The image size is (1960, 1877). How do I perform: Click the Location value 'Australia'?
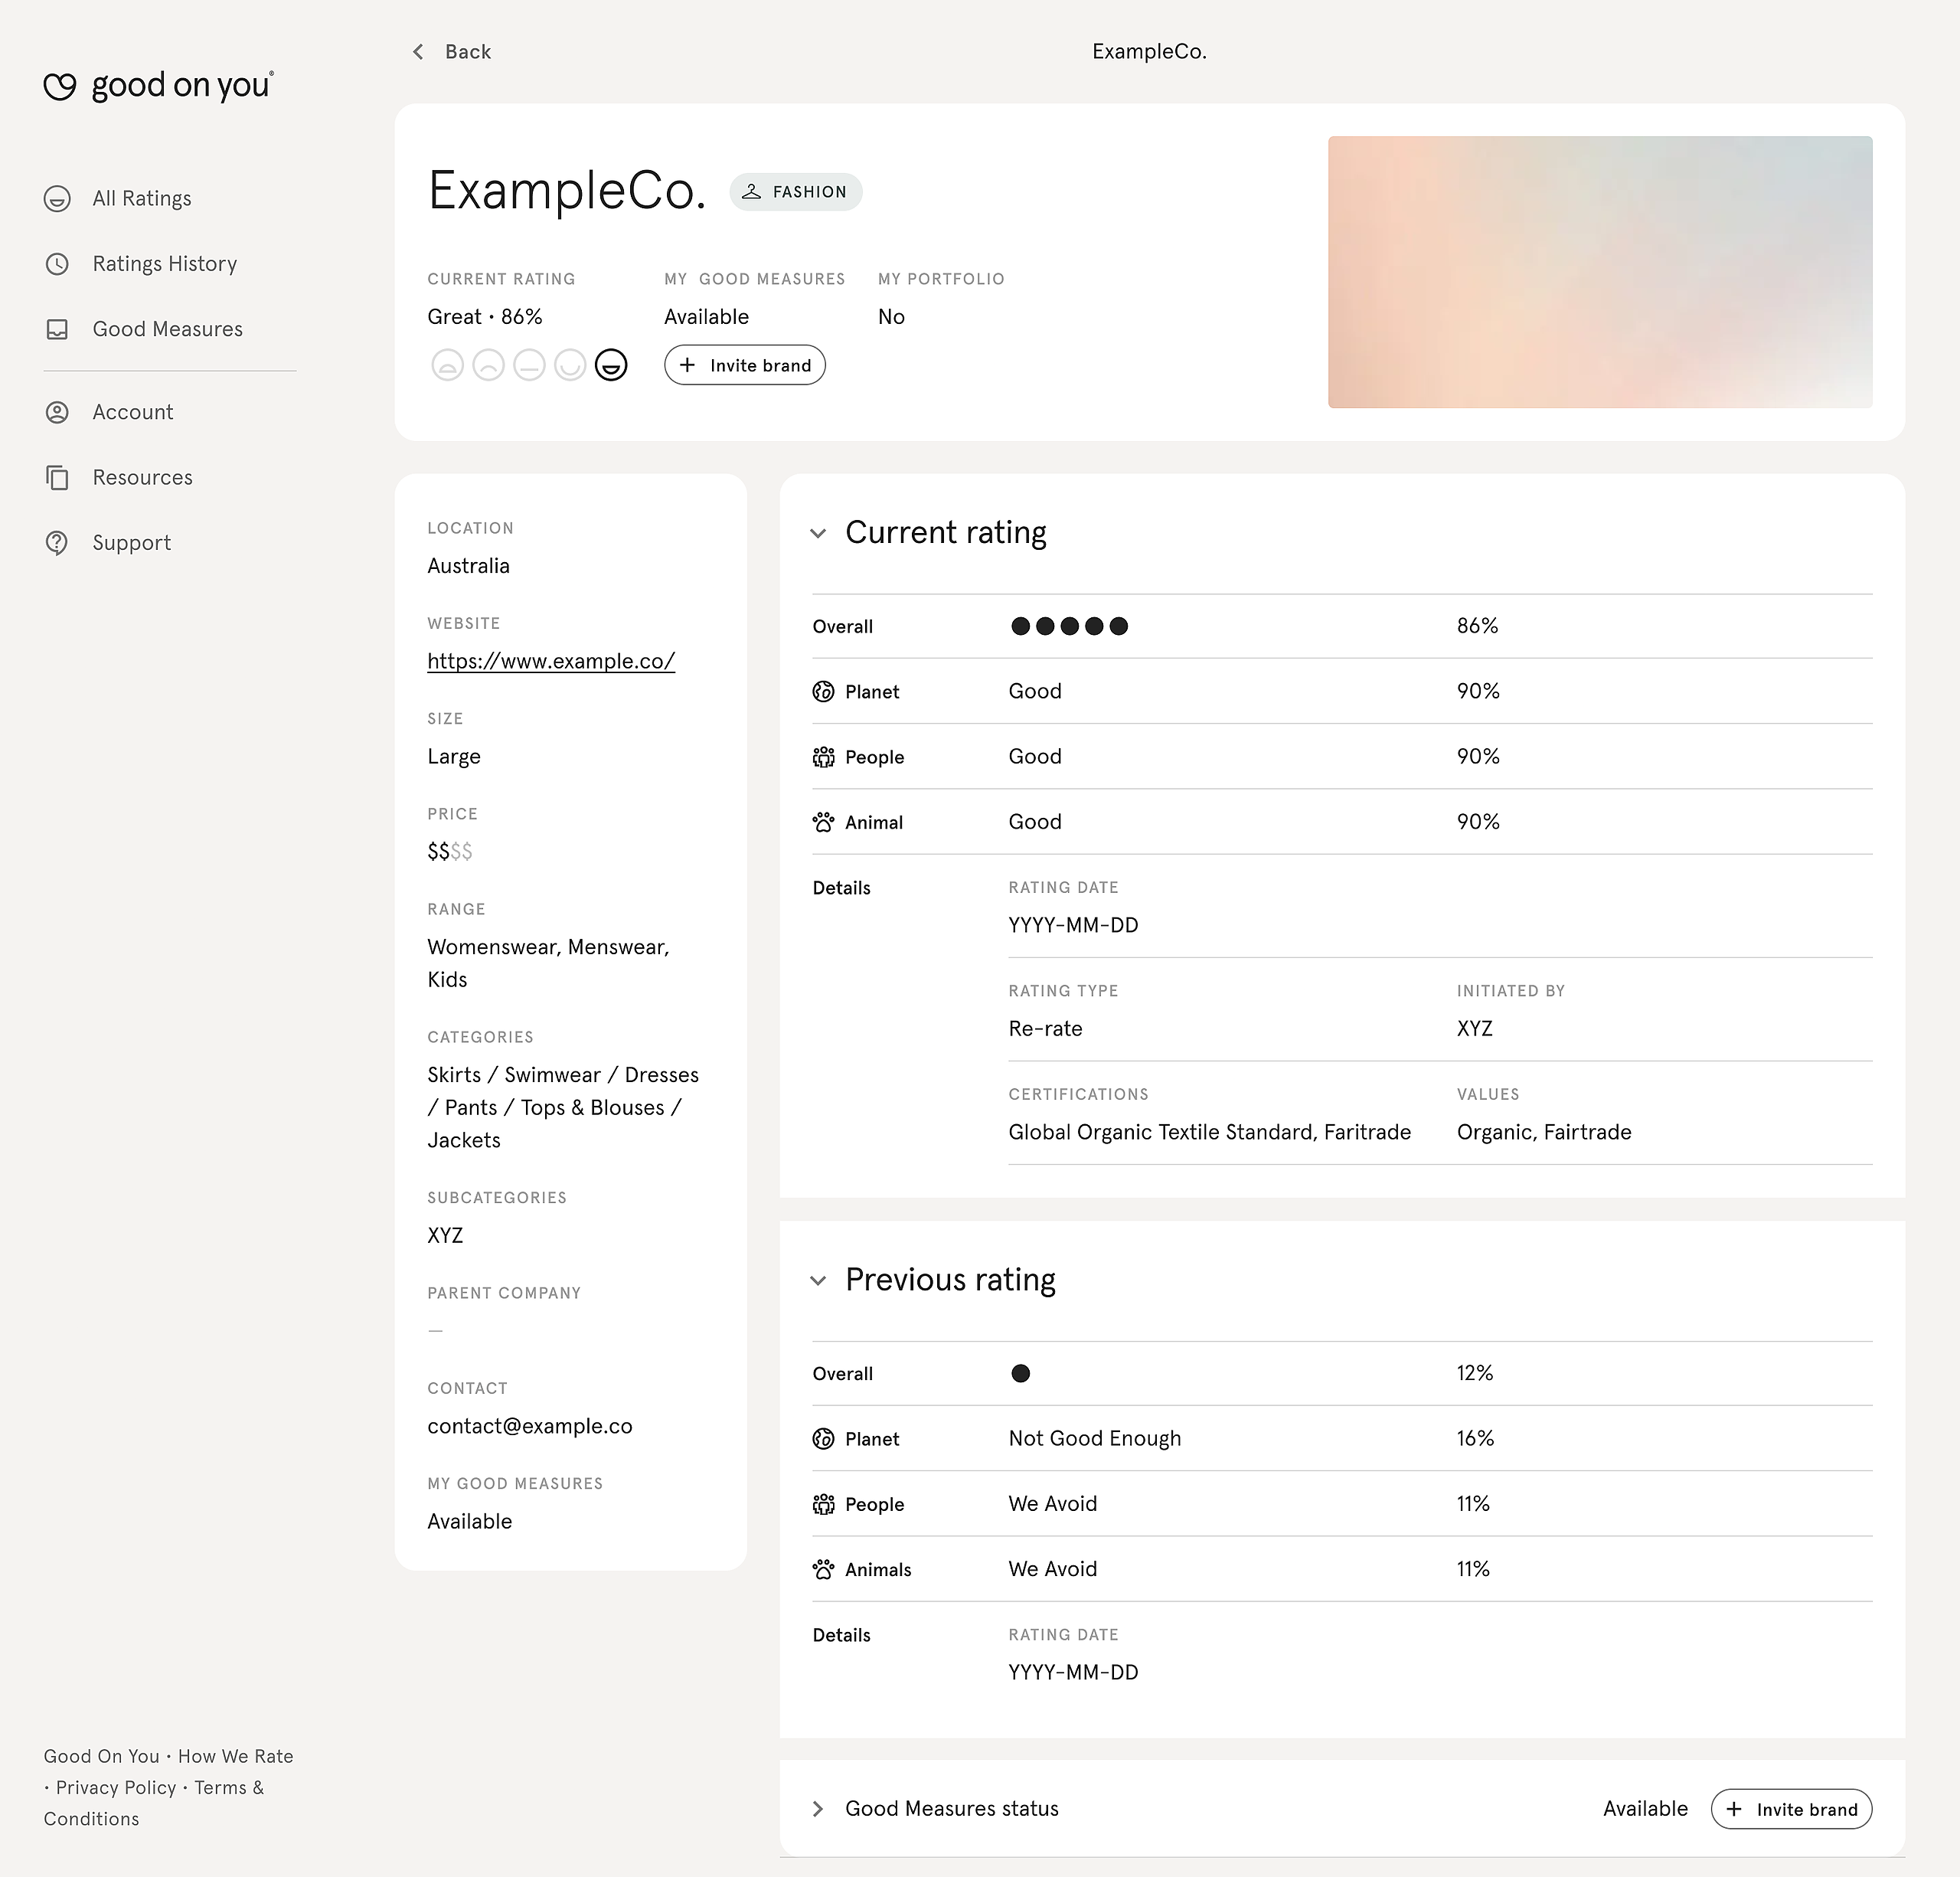click(468, 566)
